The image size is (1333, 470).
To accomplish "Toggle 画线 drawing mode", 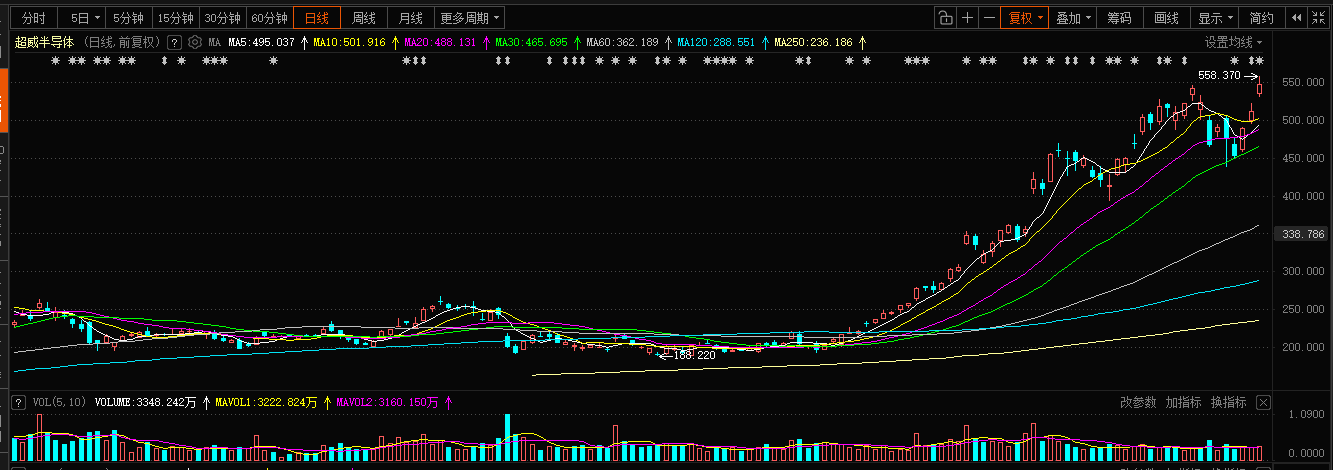I will pyautogui.click(x=1166, y=18).
